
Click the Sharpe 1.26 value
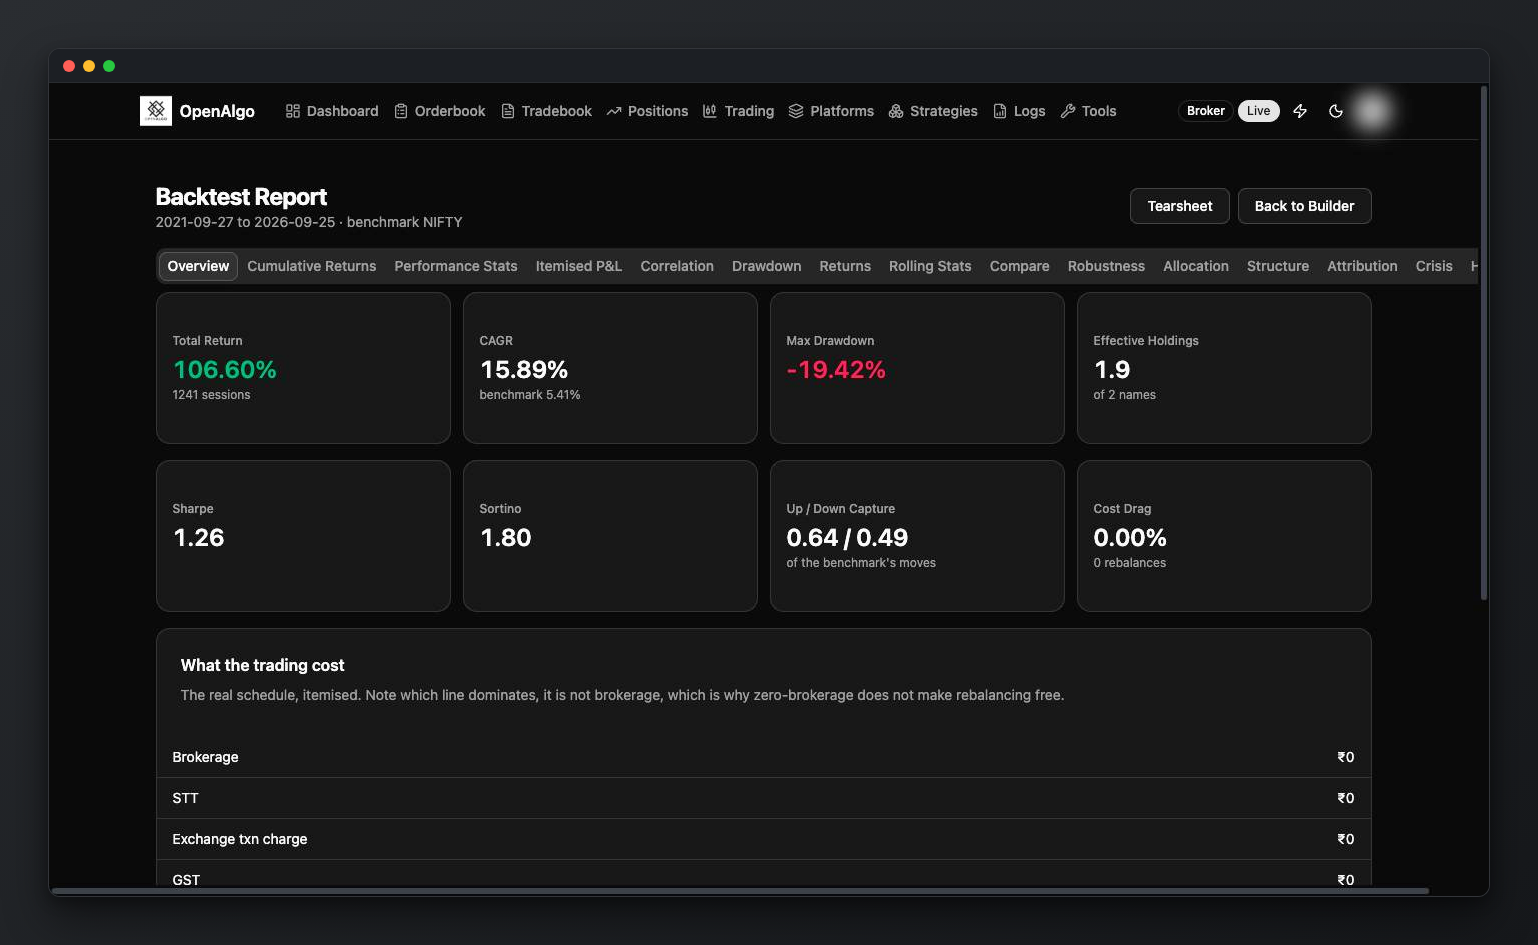tap(199, 538)
